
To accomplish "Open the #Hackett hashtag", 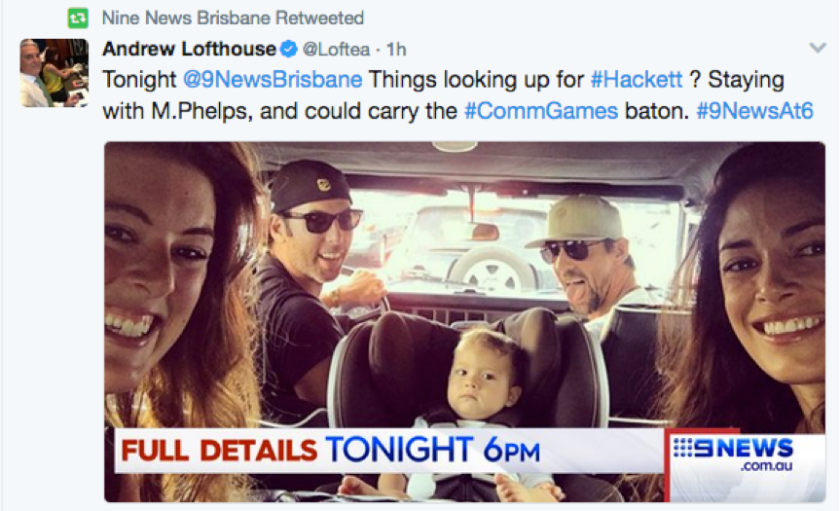I will point(636,80).
